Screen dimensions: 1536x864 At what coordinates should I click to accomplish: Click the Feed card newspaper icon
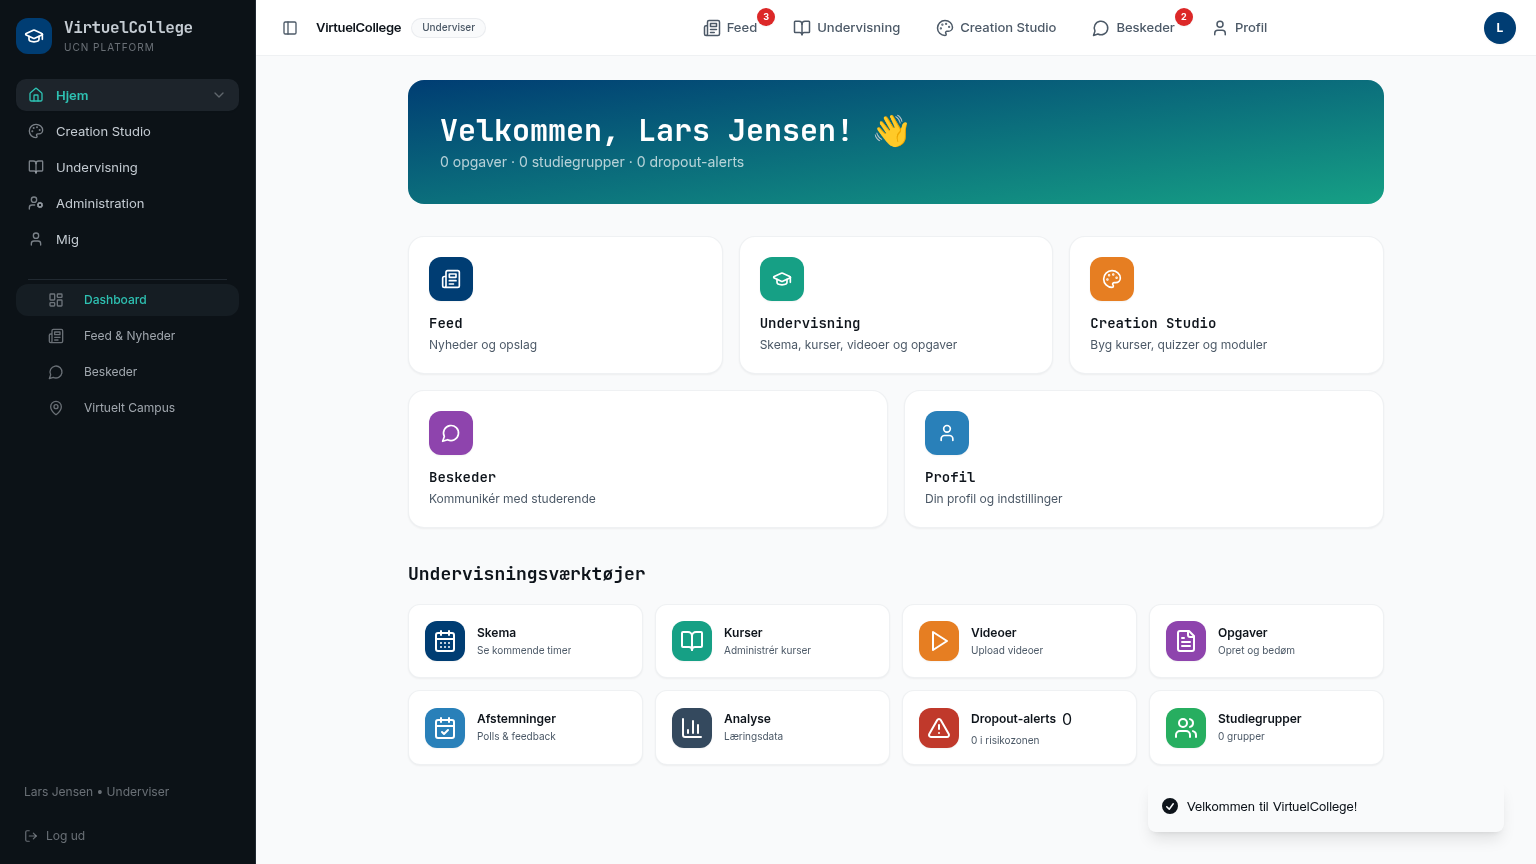451,279
